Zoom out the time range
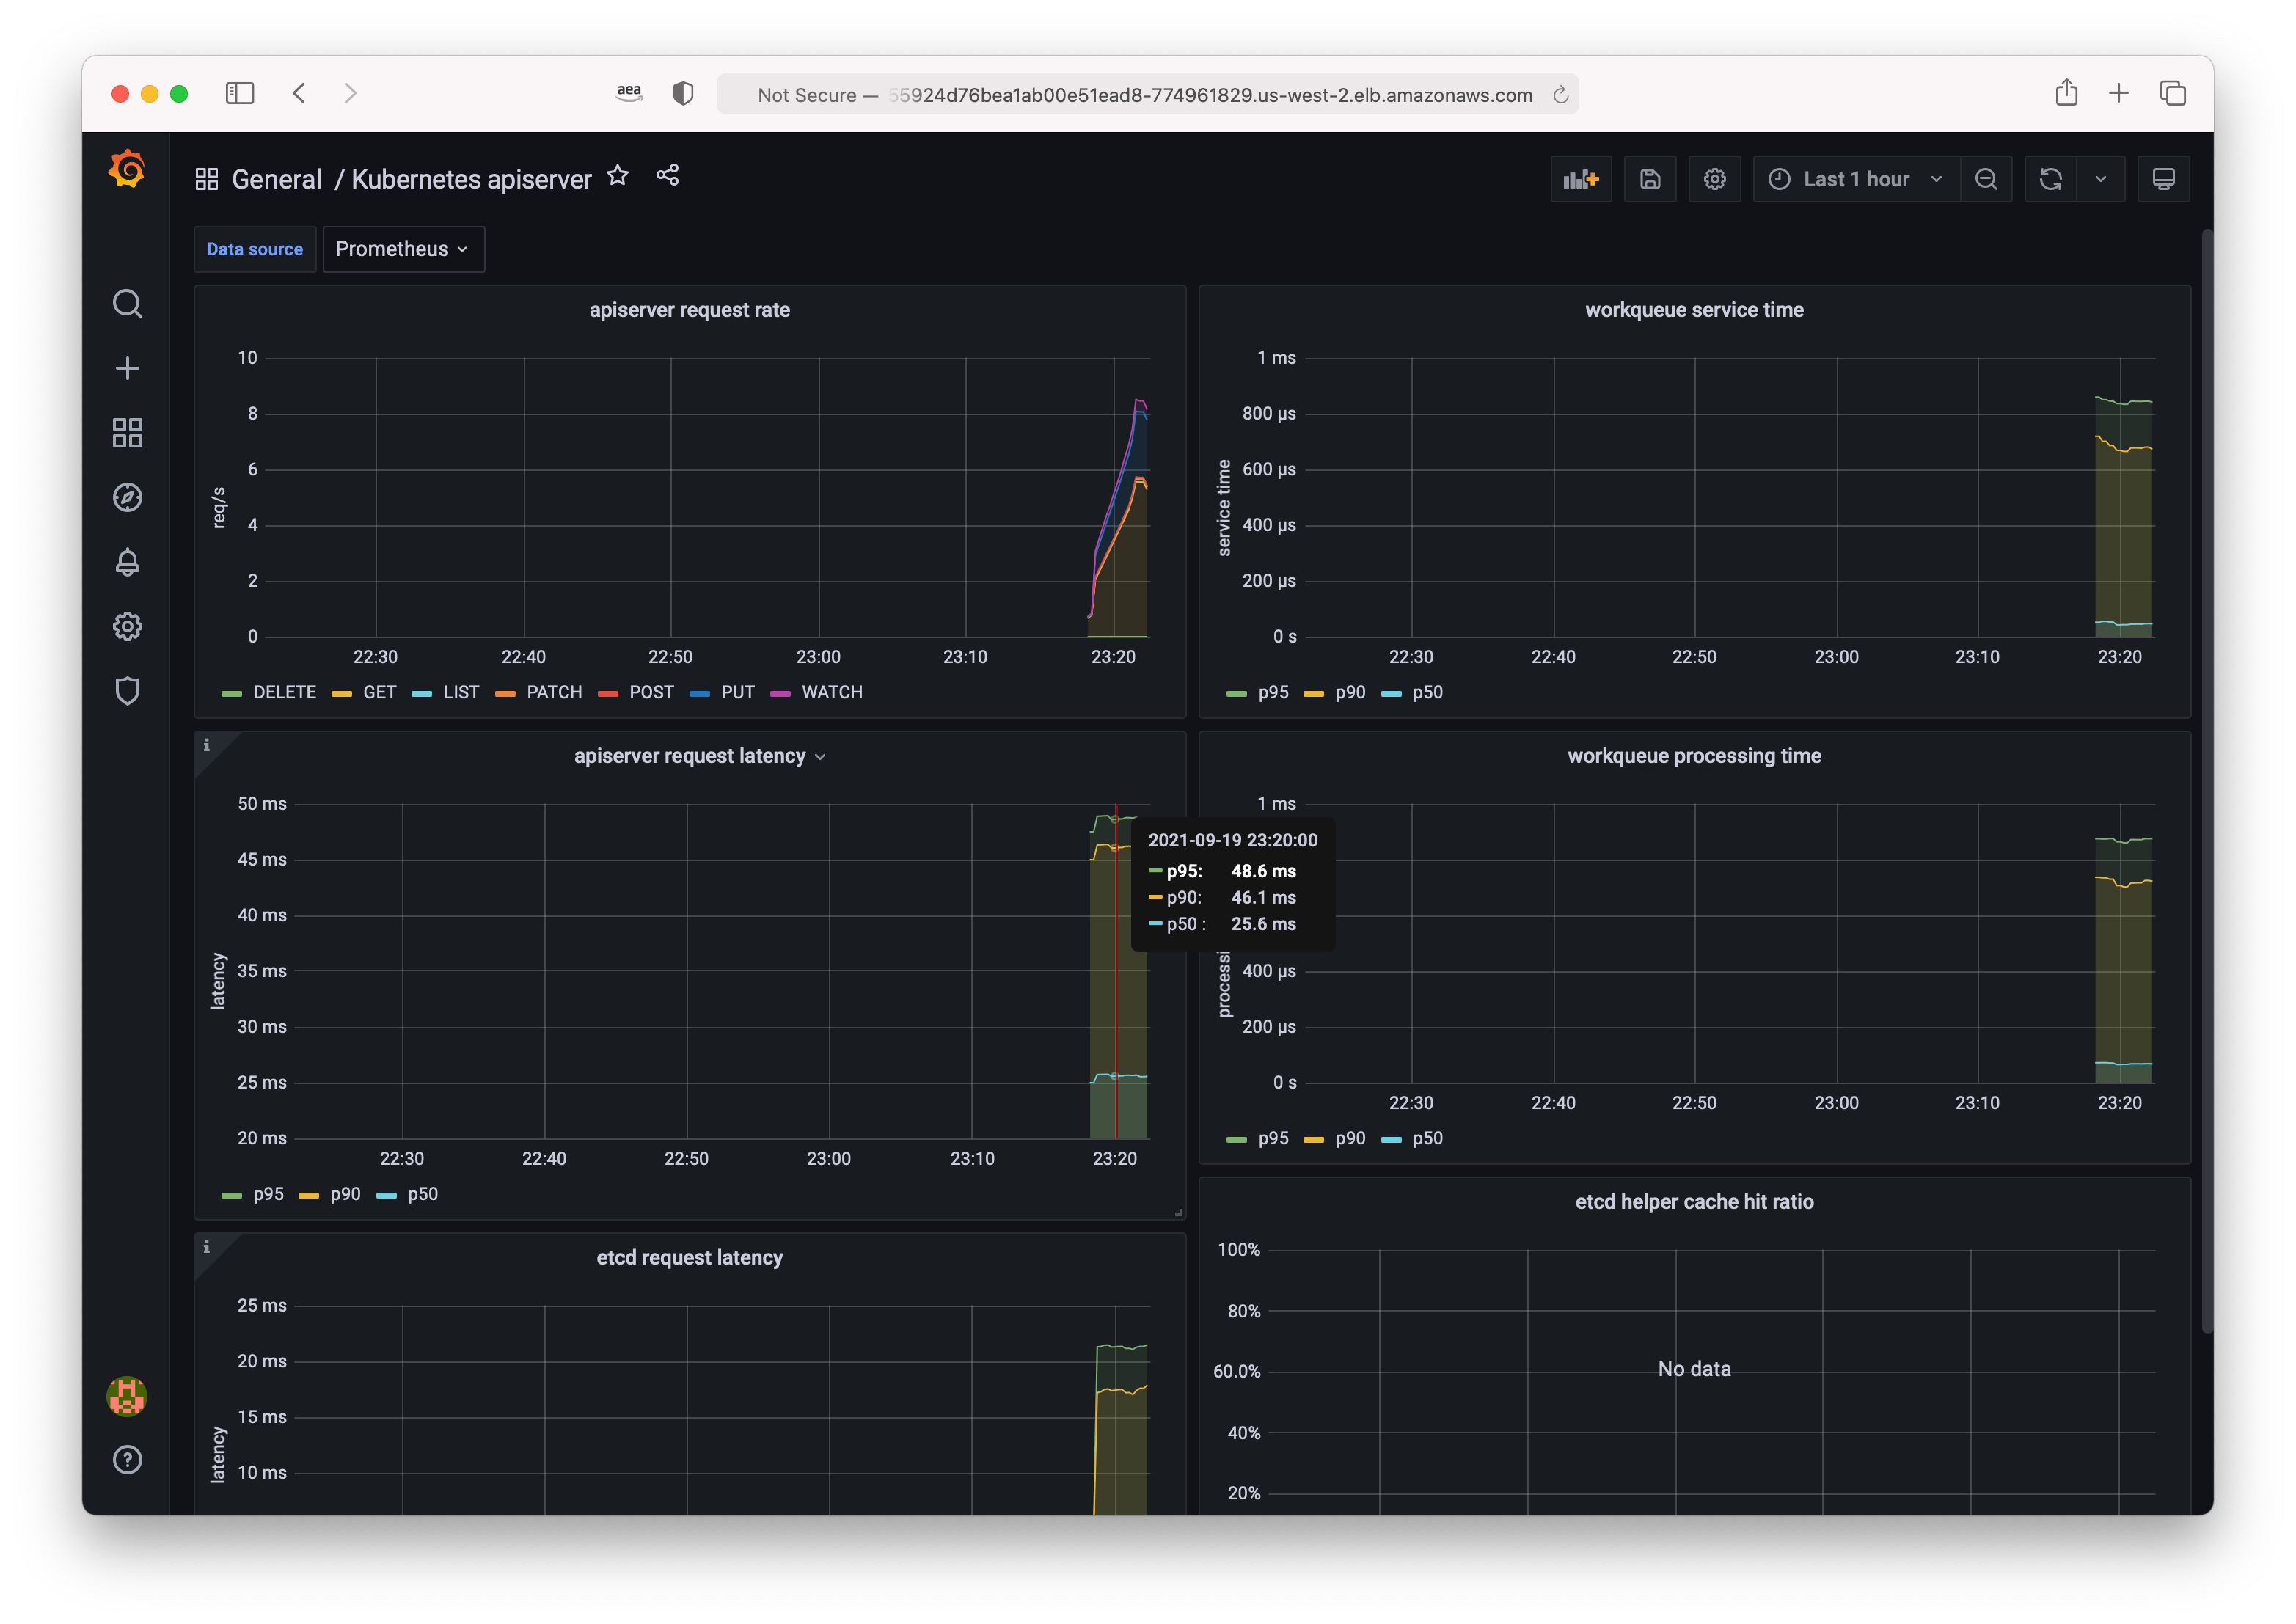This screenshot has height=1624, width=2296. [x=1986, y=178]
